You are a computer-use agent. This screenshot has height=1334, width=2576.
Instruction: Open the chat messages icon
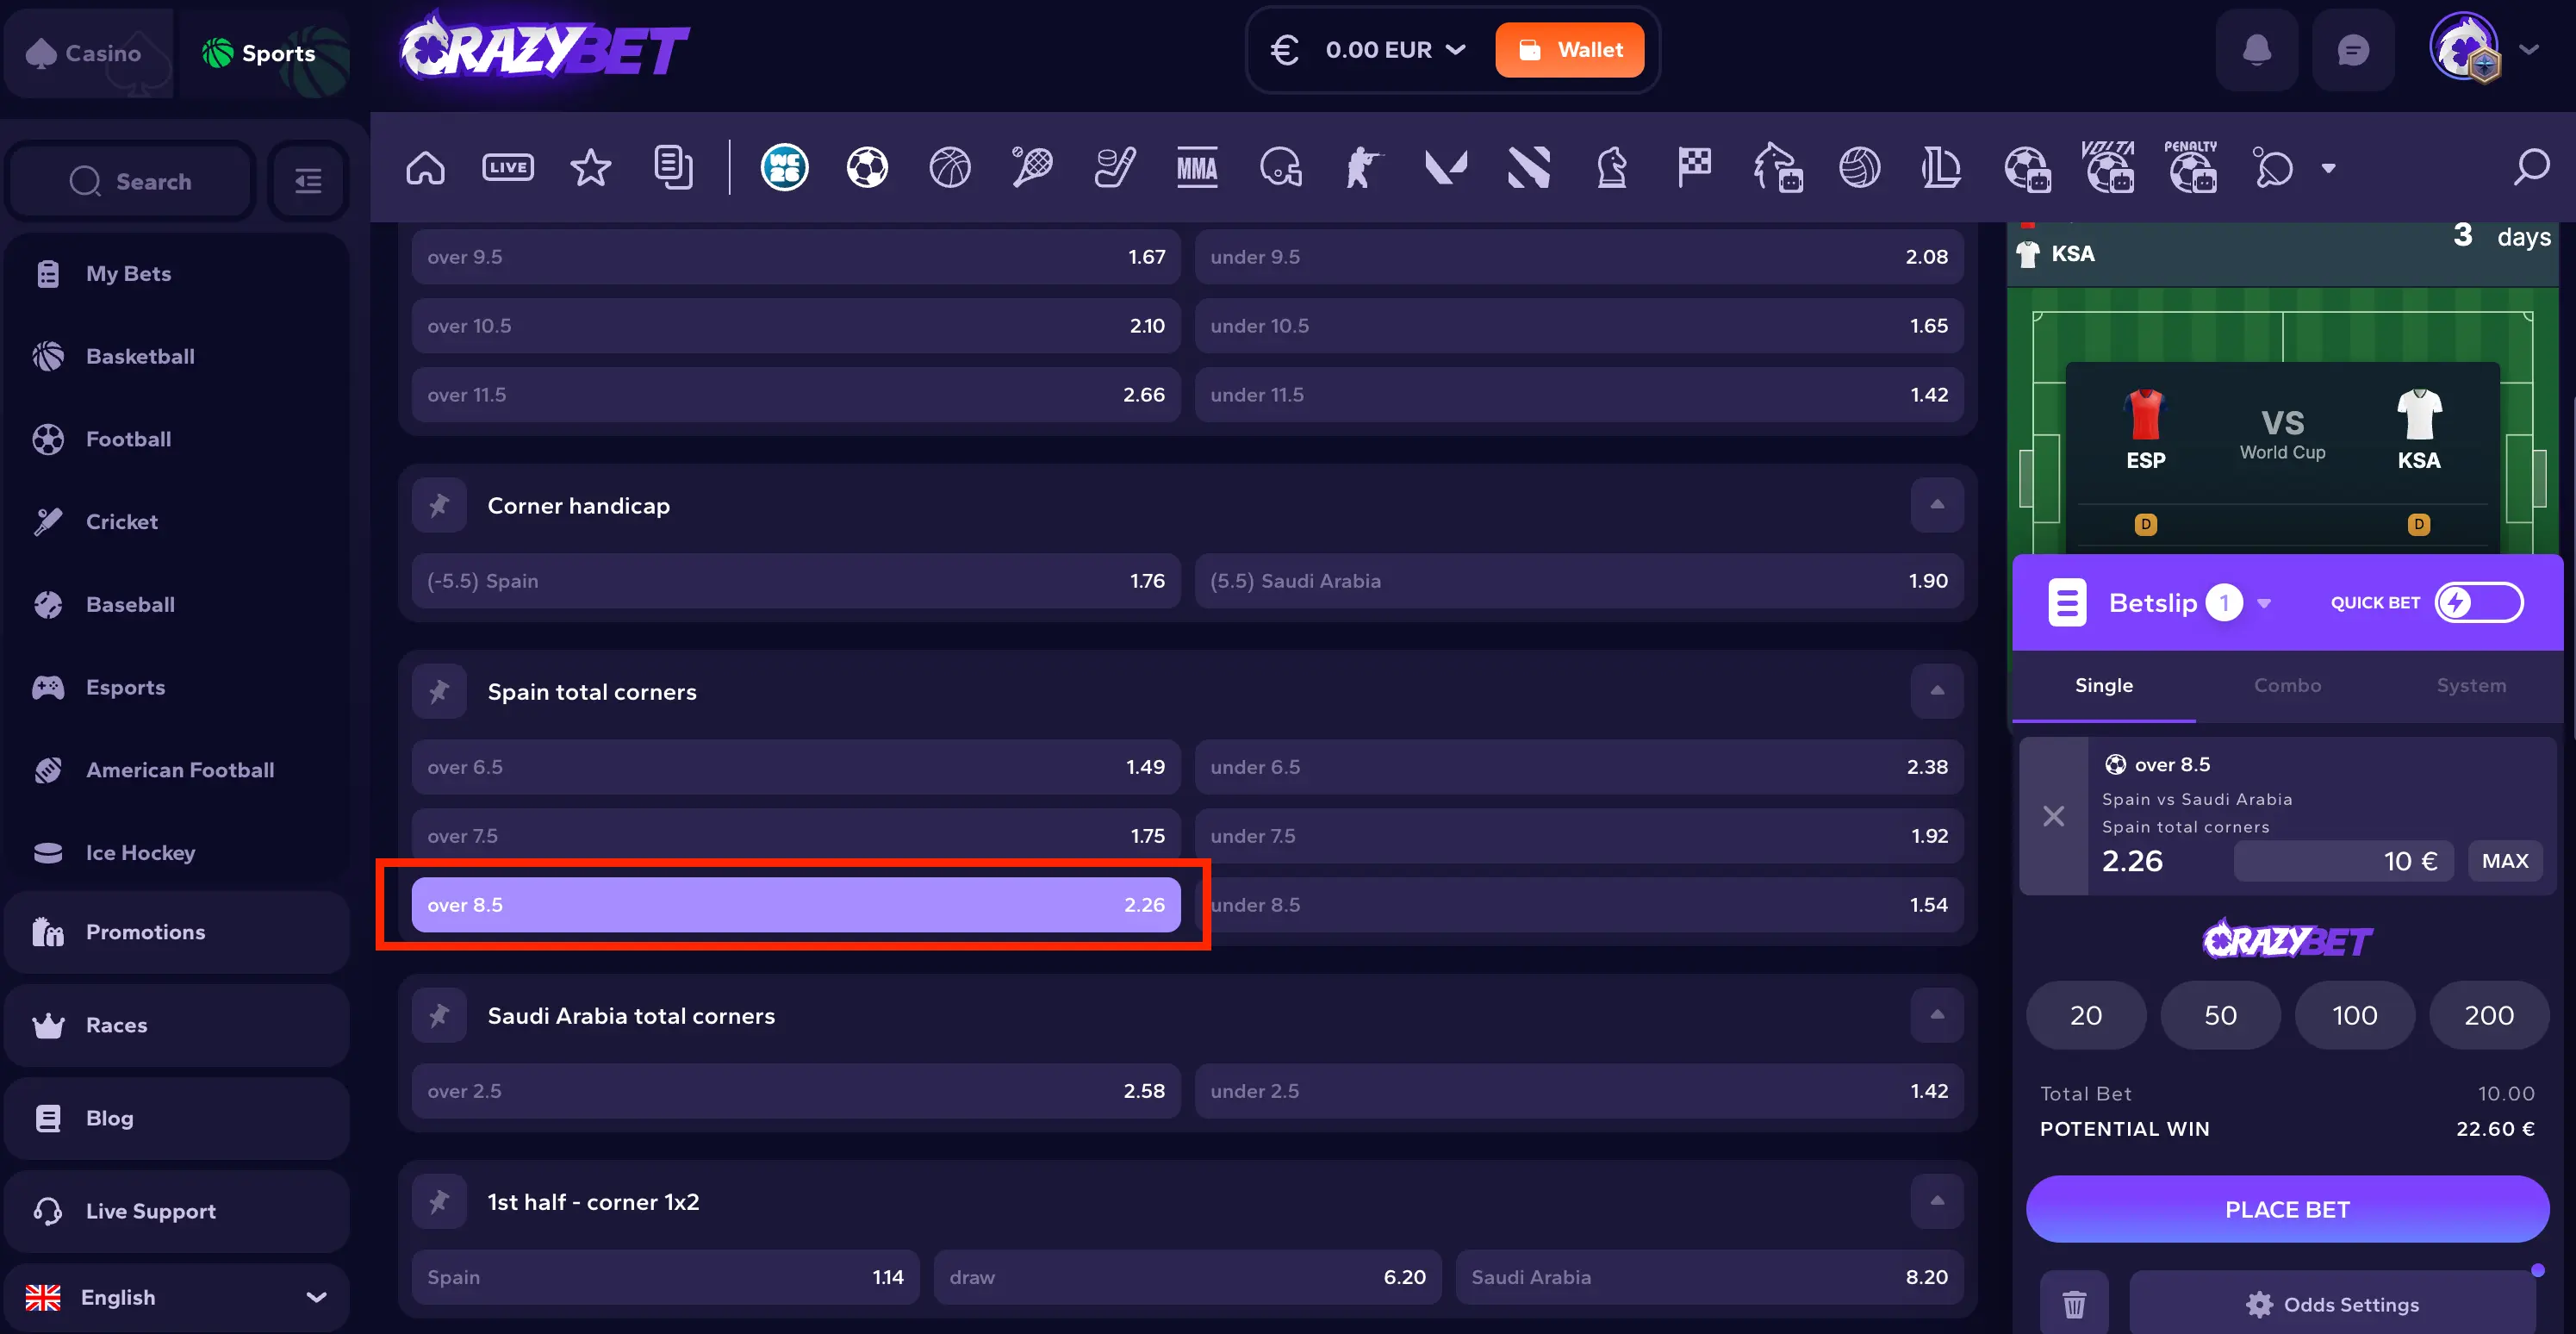(x=2353, y=50)
